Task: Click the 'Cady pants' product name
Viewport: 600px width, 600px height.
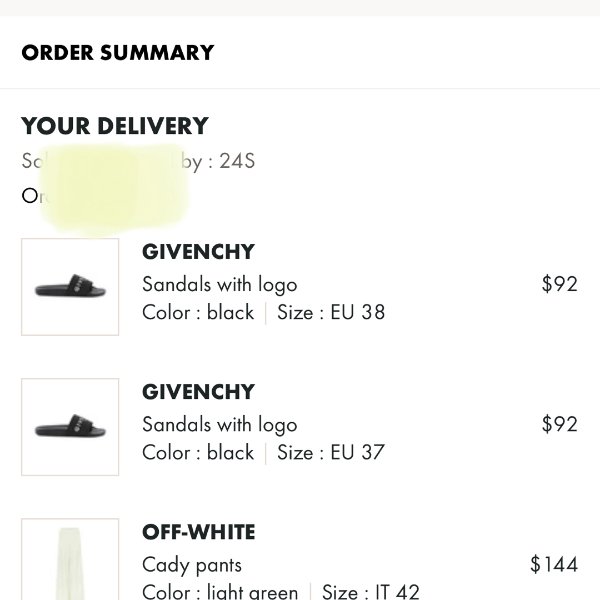Action: [191, 565]
